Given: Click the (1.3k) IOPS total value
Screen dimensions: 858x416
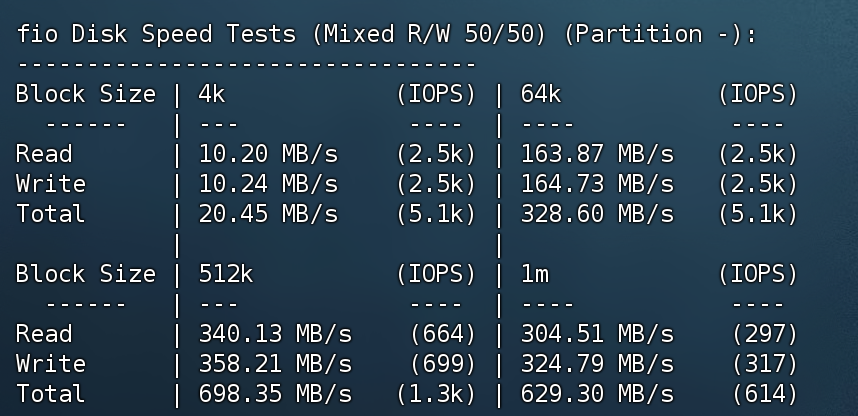Looking at the screenshot, I should coord(436,394).
